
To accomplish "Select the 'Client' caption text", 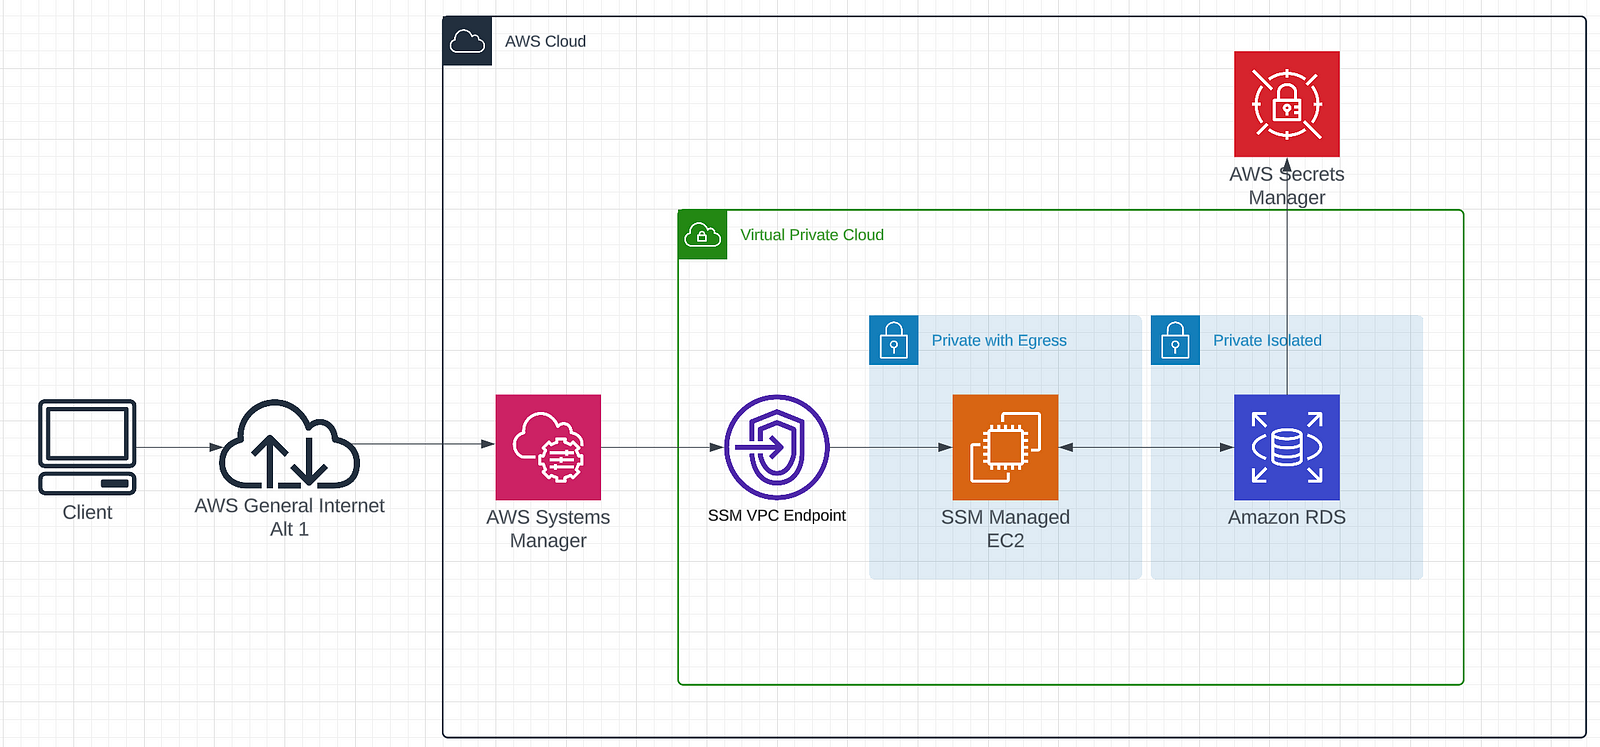I will 87,512.
